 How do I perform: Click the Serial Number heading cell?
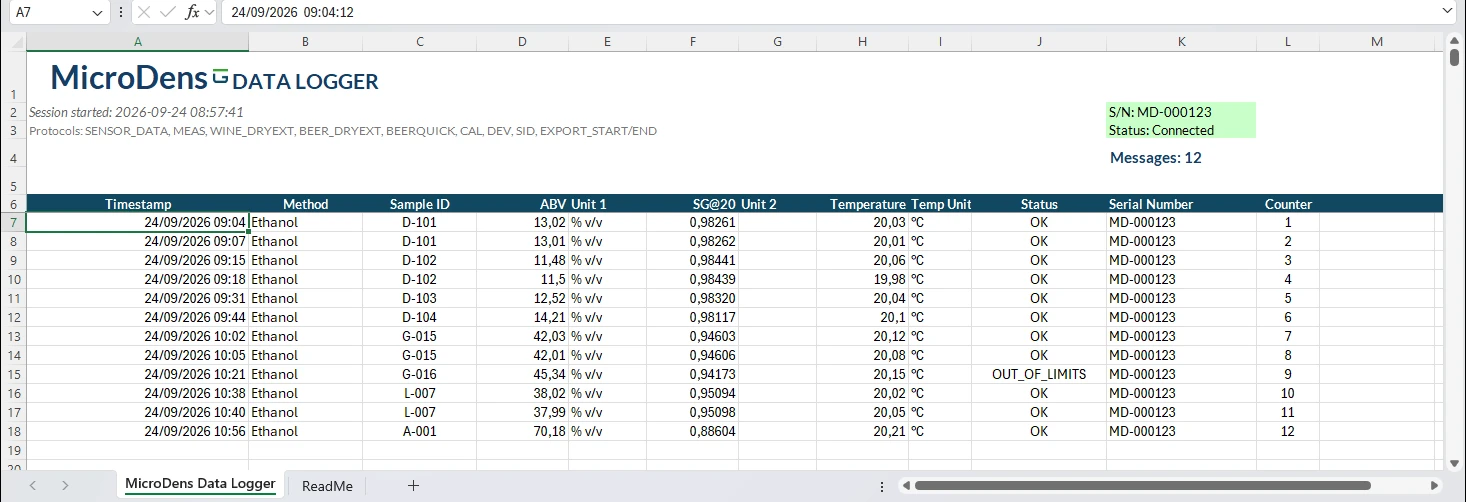coord(1181,204)
